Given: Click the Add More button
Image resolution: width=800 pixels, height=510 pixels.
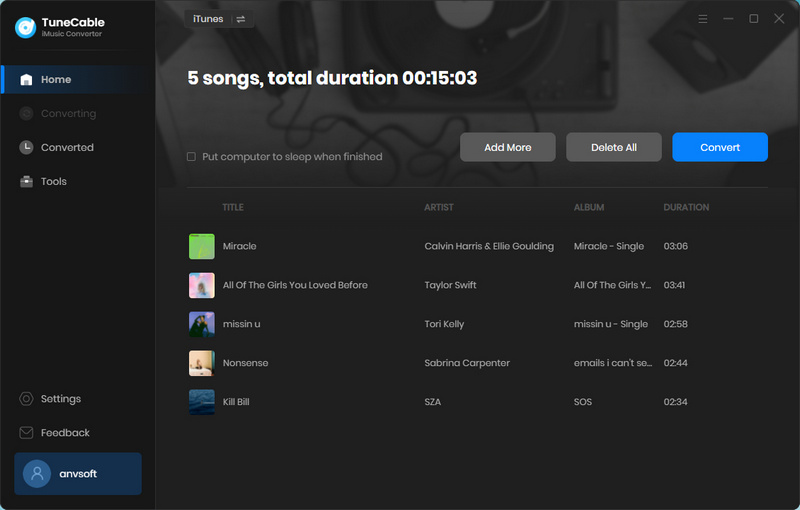Looking at the screenshot, I should (508, 147).
